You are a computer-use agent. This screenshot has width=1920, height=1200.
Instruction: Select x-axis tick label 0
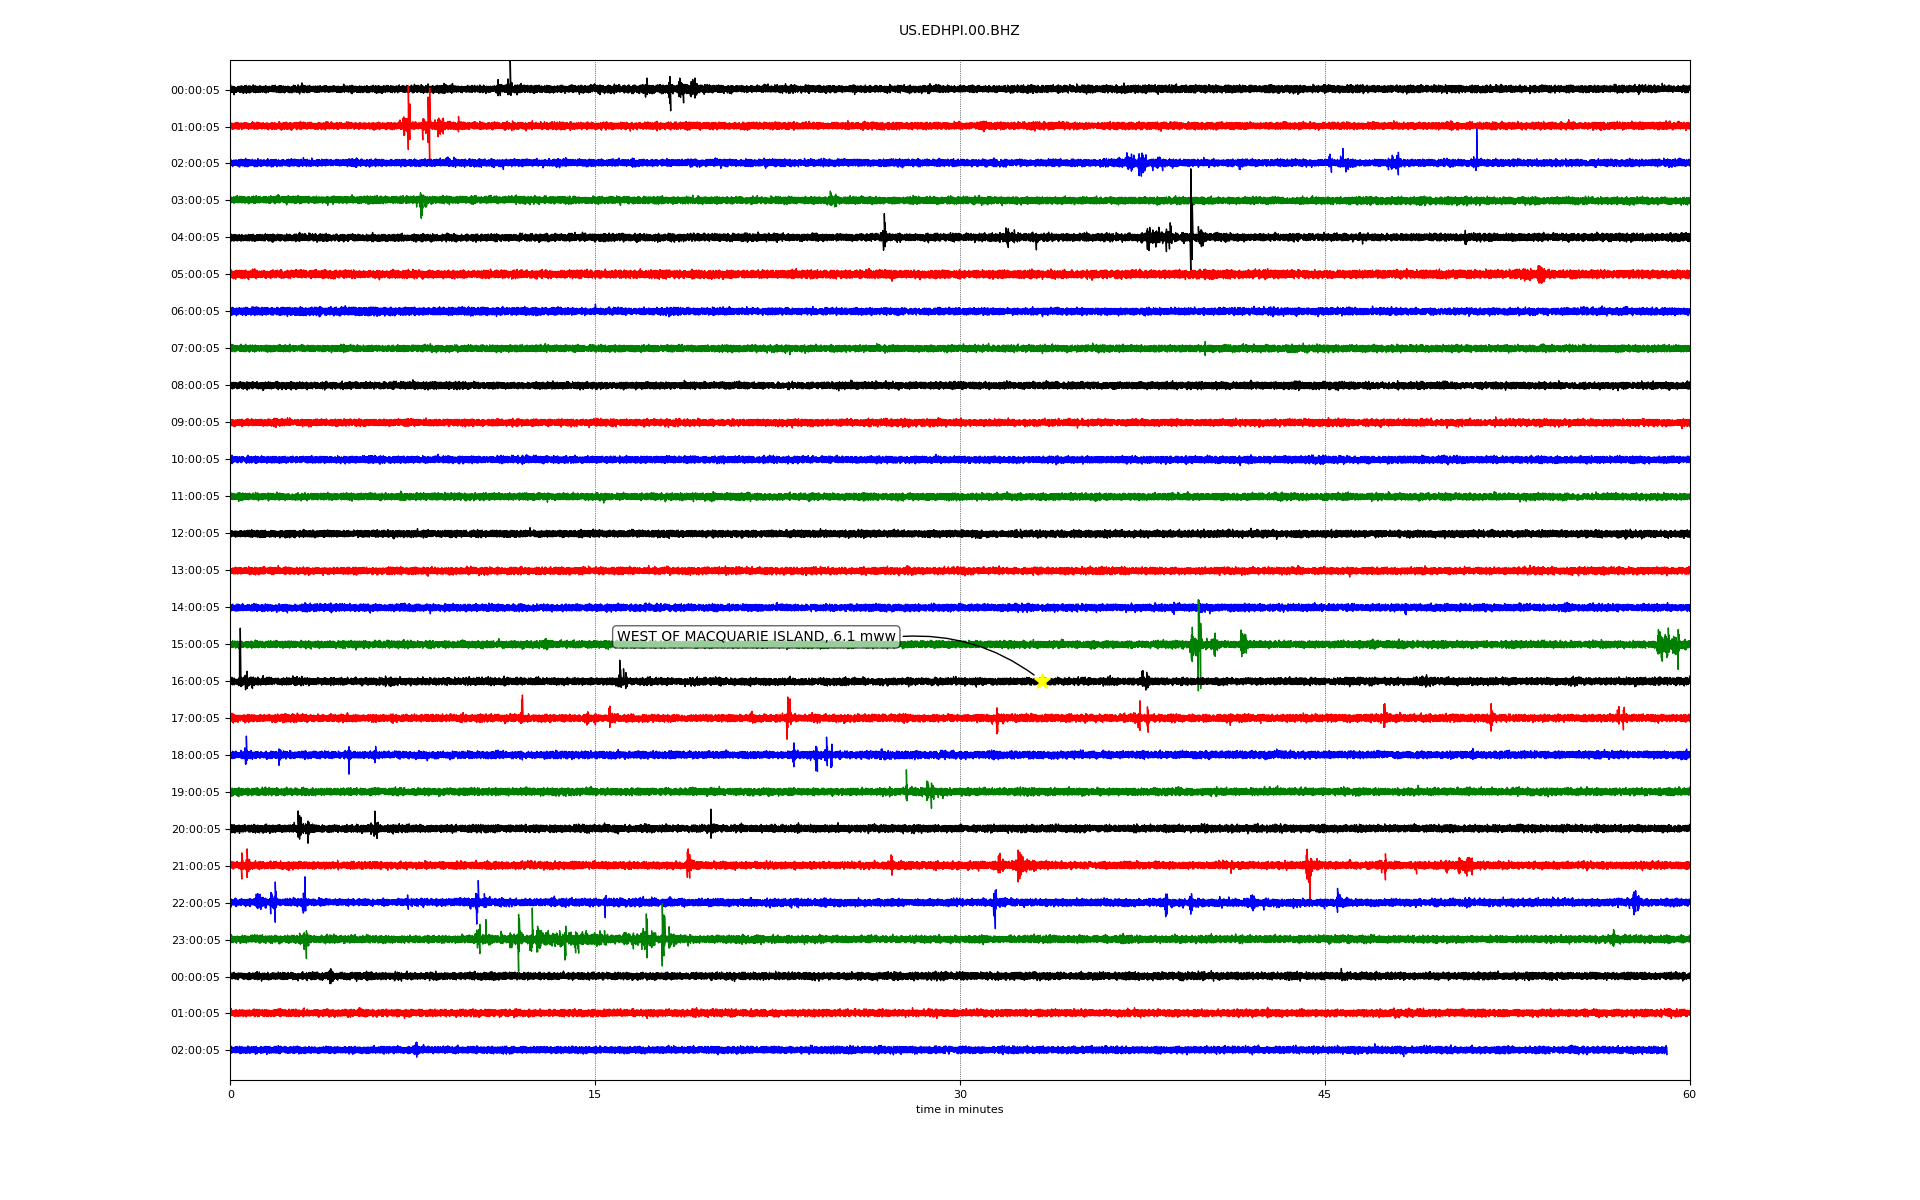coord(231,1094)
